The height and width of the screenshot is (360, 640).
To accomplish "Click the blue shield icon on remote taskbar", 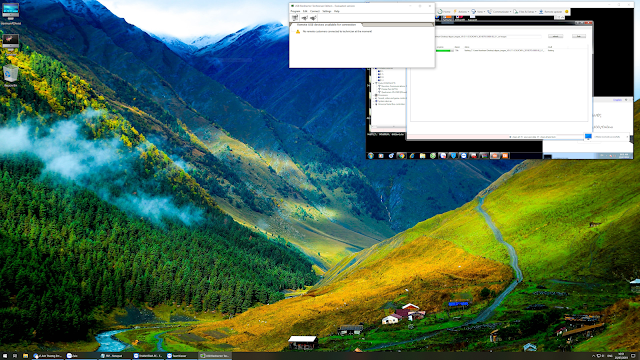I will click(x=453, y=156).
